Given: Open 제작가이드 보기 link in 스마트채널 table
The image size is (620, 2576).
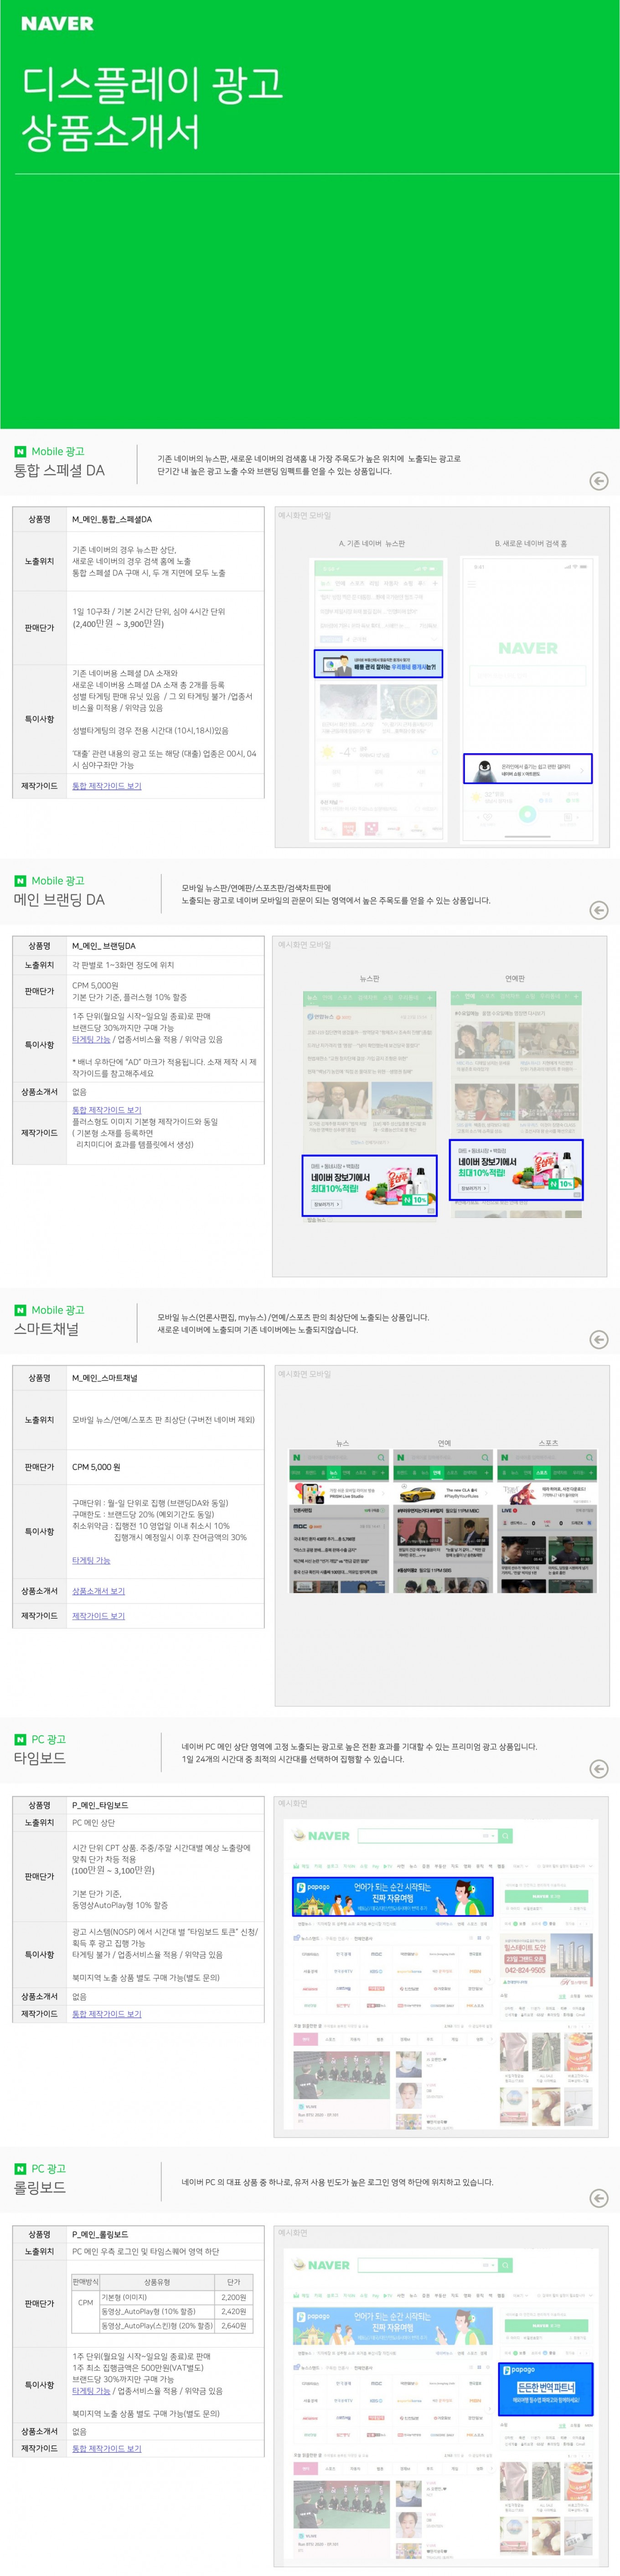Looking at the screenshot, I should (x=98, y=1616).
